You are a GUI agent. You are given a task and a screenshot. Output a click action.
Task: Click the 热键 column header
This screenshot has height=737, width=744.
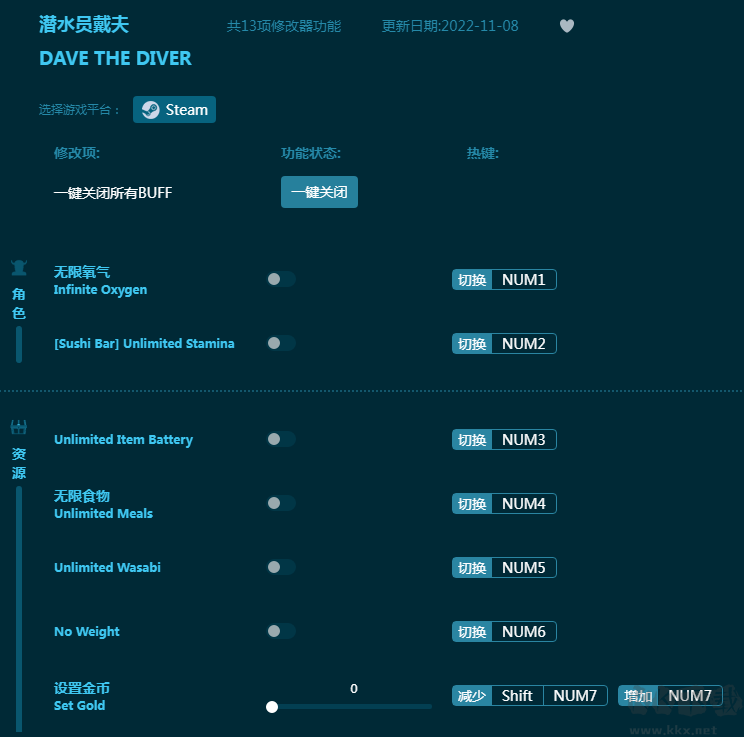click(483, 153)
